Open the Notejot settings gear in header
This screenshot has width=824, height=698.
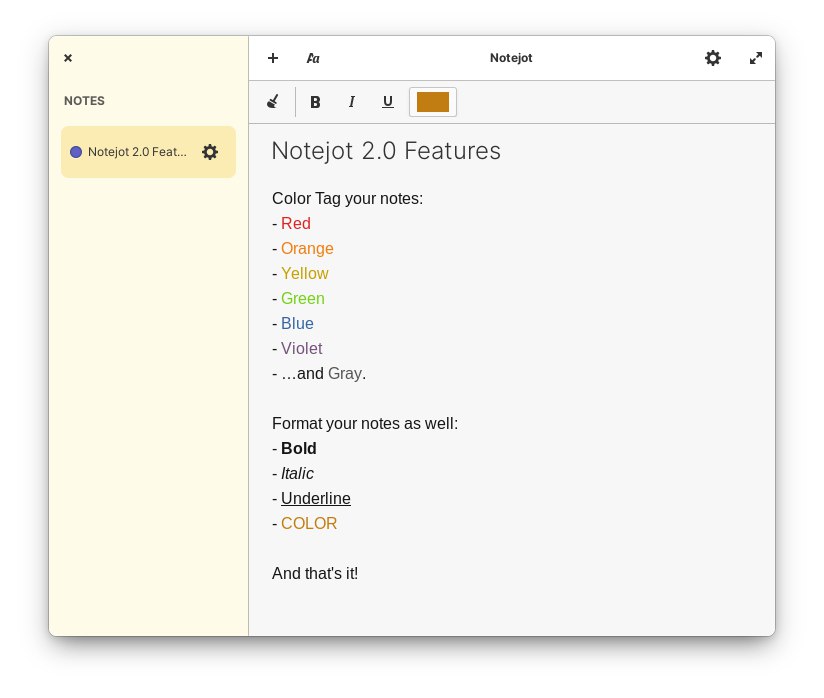pos(713,58)
